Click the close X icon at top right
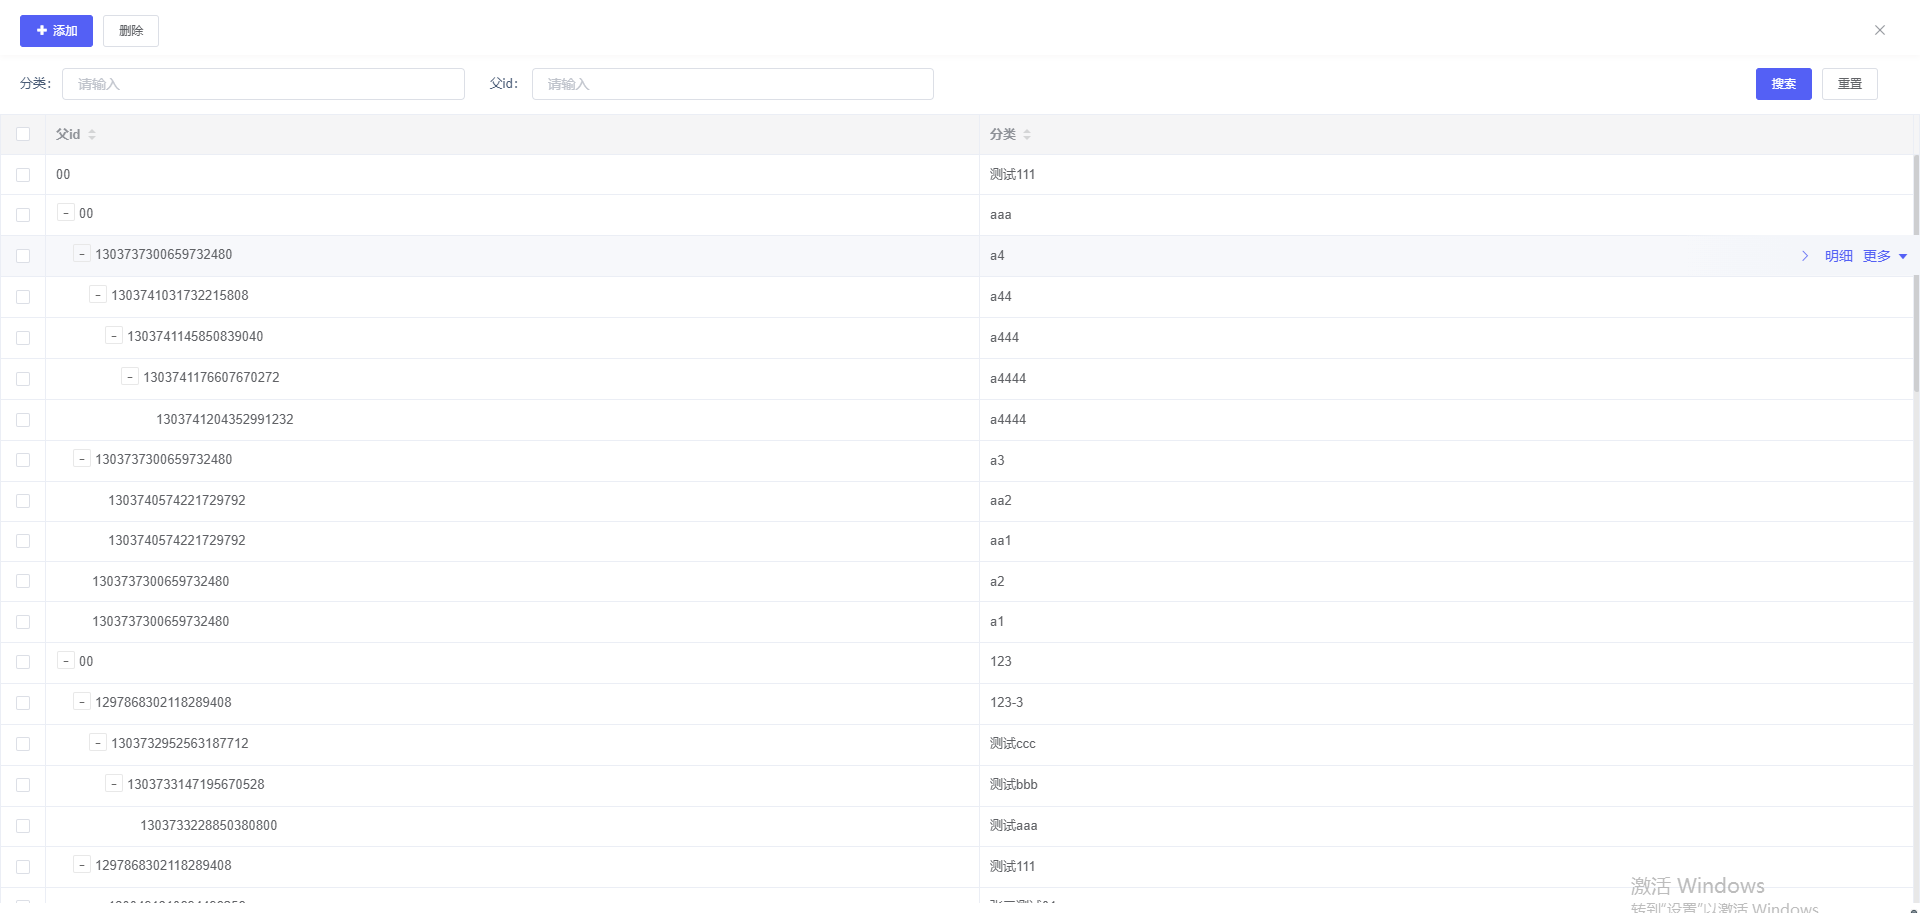Viewport: 1920px width, 913px height. pos(1879,30)
